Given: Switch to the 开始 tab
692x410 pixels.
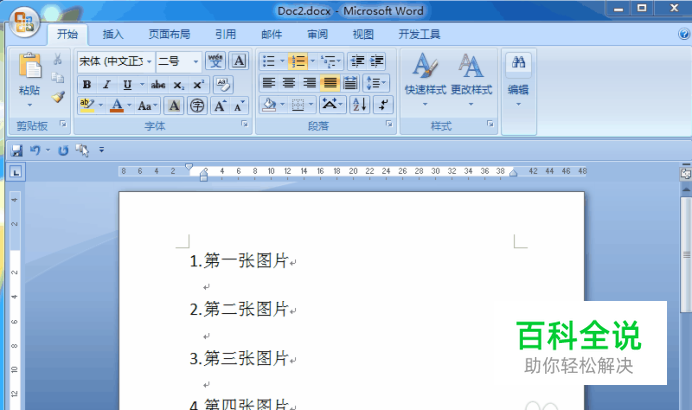Looking at the screenshot, I should (67, 34).
